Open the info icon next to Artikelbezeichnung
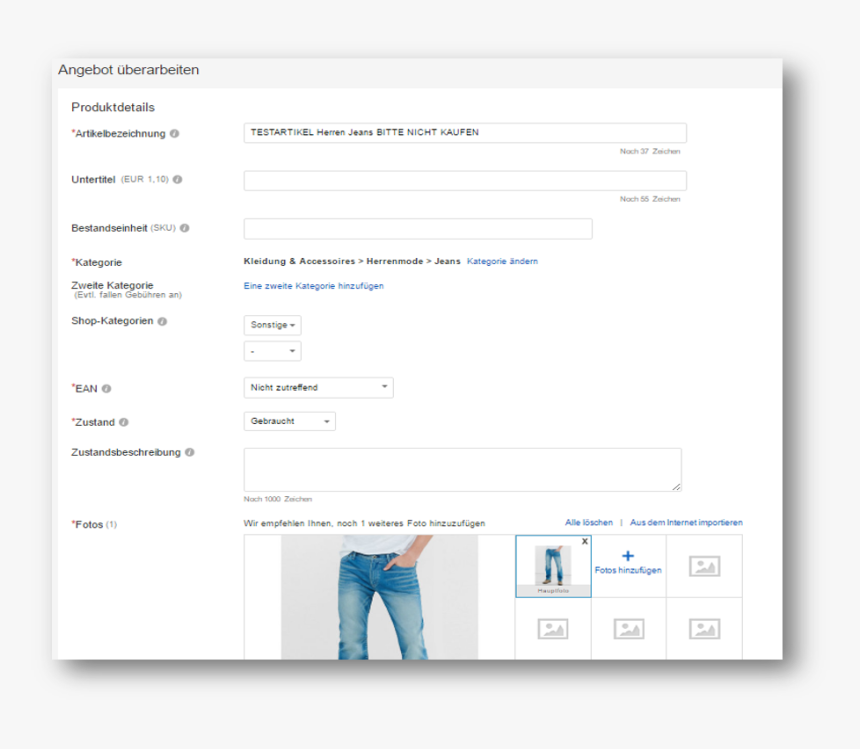Image resolution: width=860 pixels, height=749 pixels. (x=174, y=134)
